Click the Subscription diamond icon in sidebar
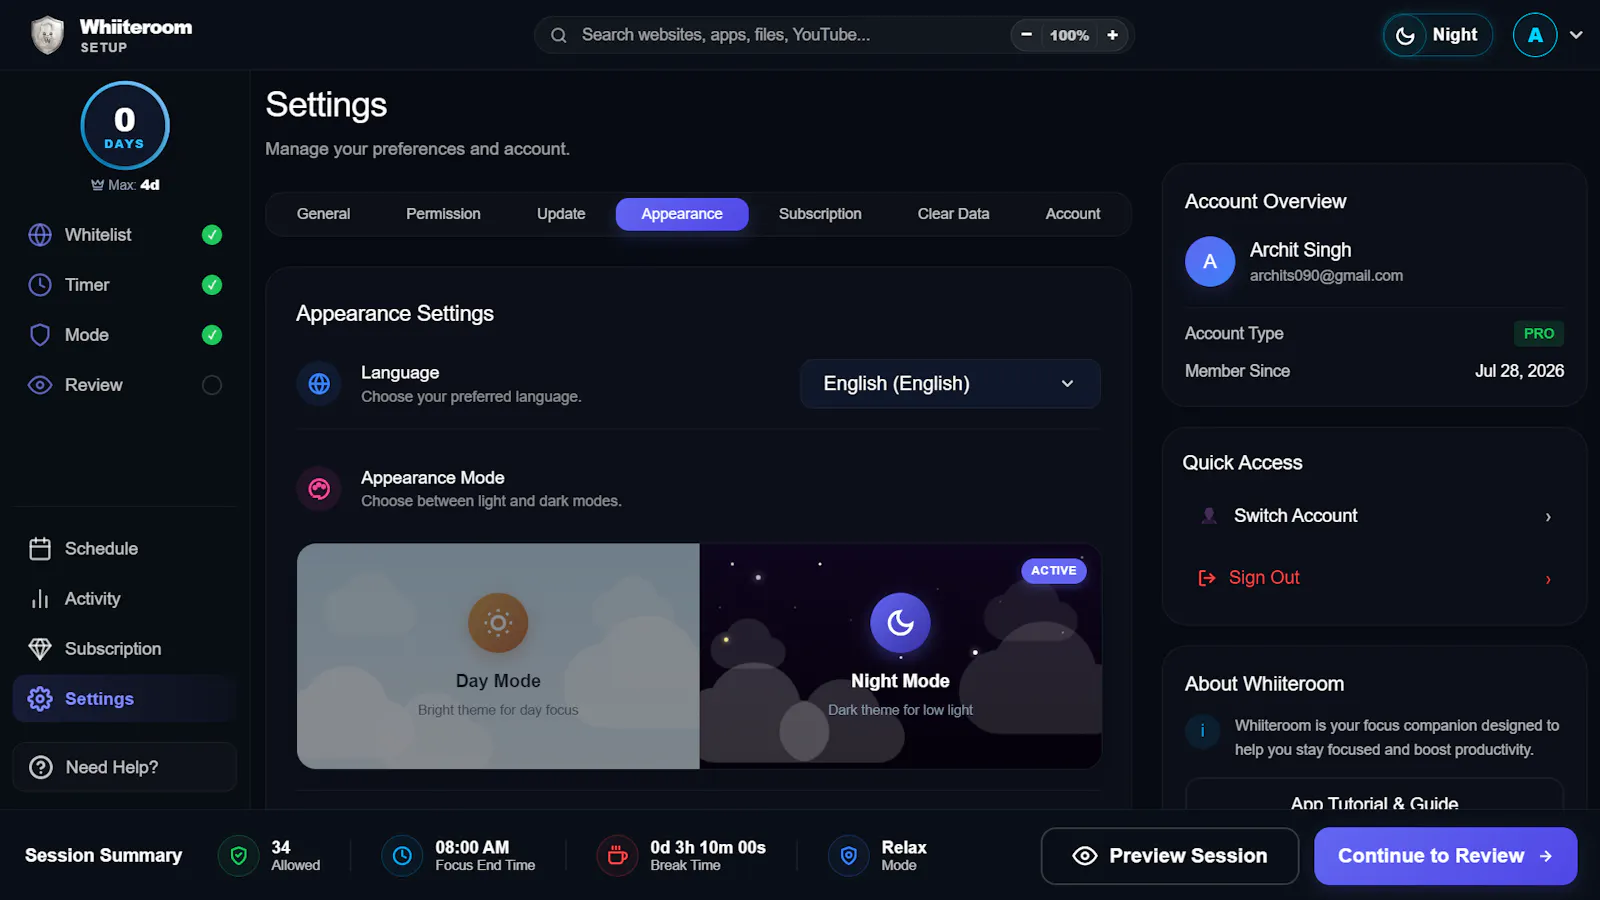Viewport: 1600px width, 900px height. (x=40, y=649)
